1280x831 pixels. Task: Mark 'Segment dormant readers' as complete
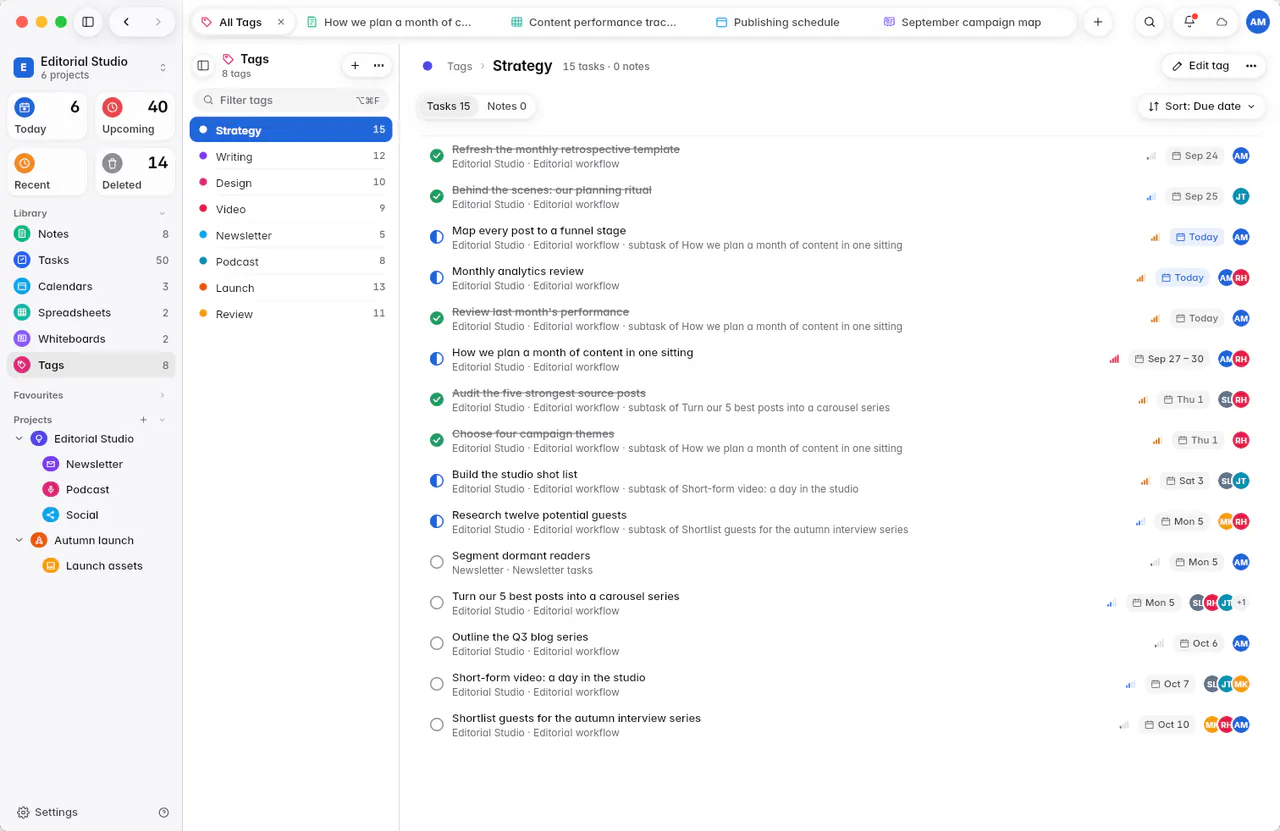(437, 562)
